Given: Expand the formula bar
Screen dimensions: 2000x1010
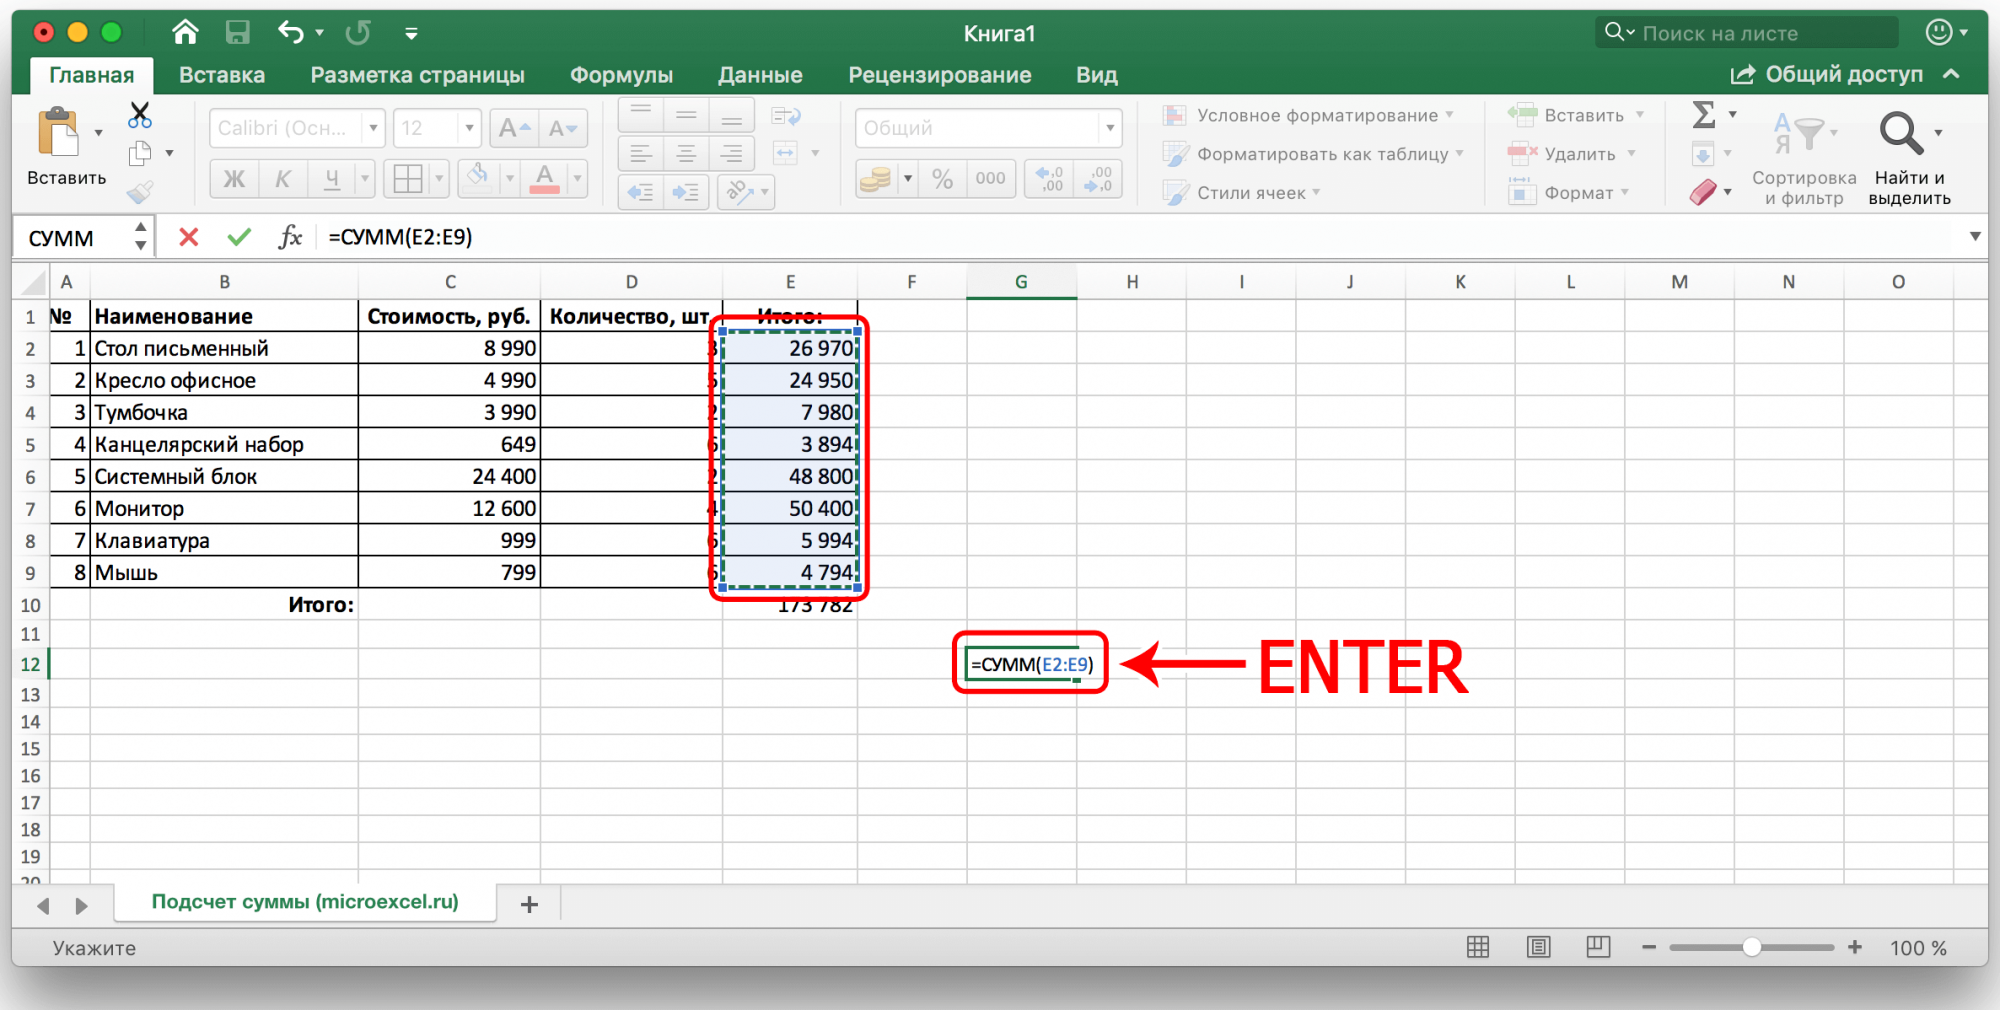Looking at the screenshot, I should point(1975,237).
